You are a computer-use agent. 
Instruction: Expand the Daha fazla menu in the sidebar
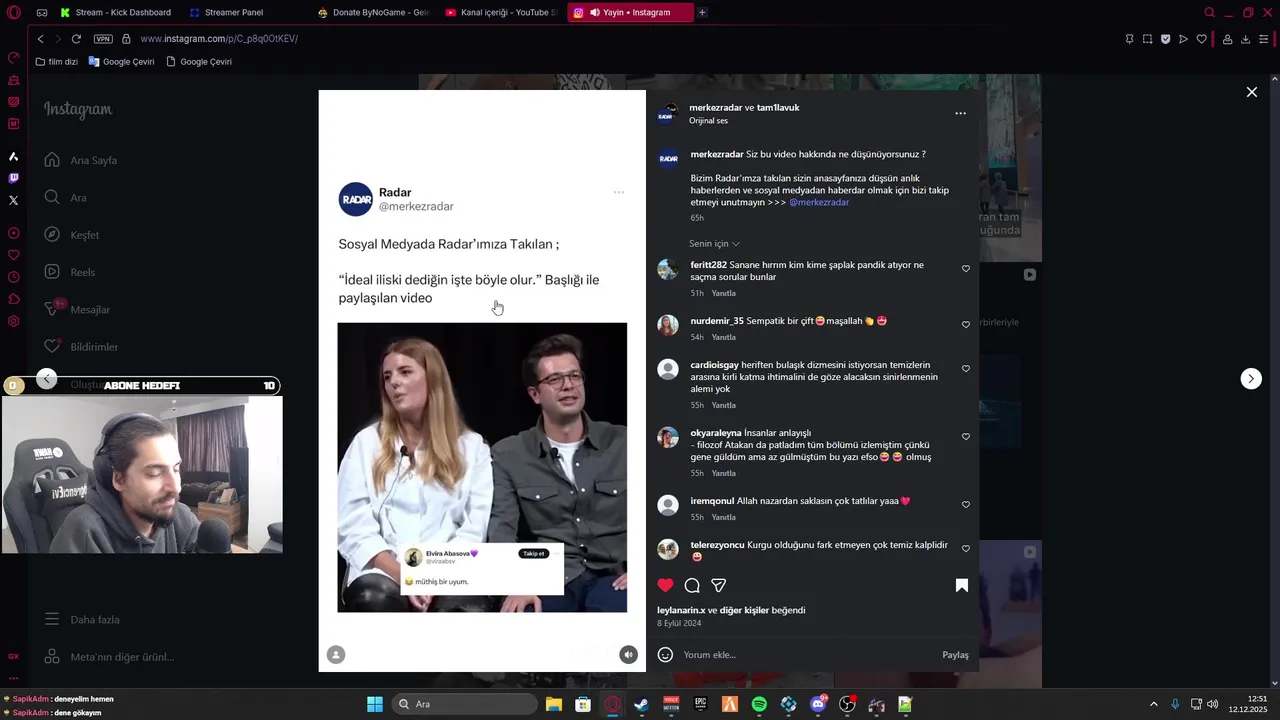(x=82, y=620)
